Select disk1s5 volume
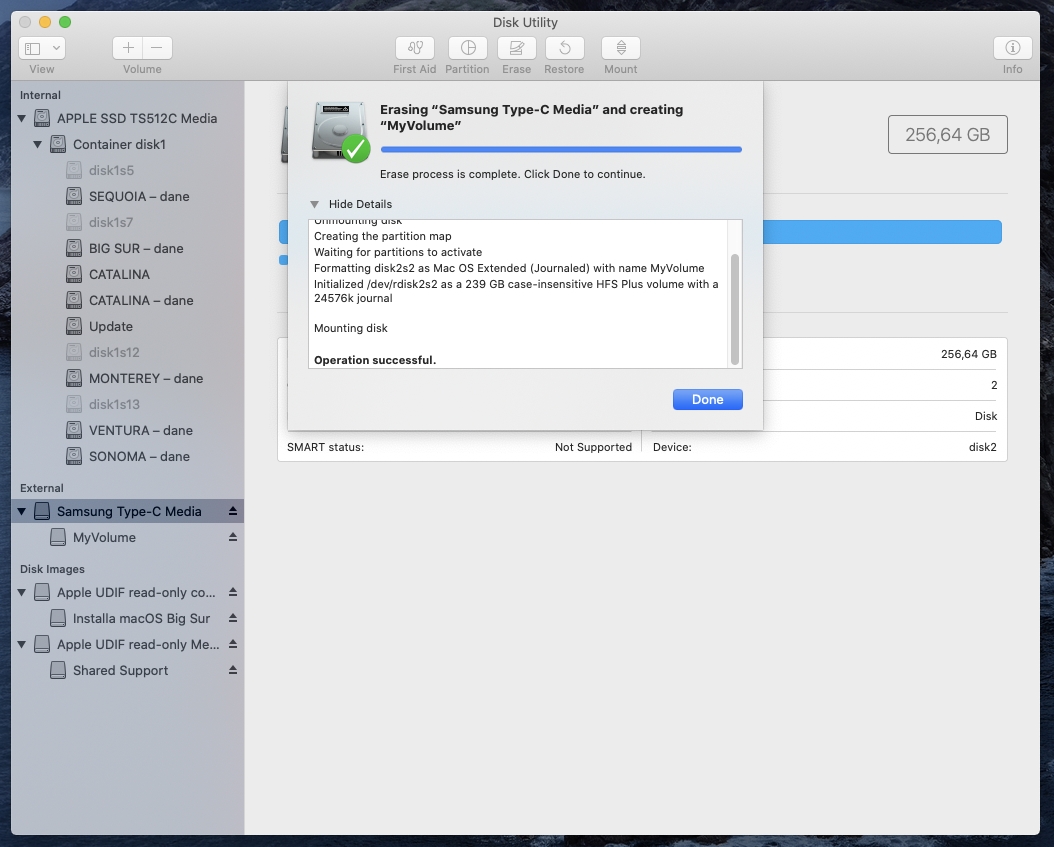Image resolution: width=1054 pixels, height=847 pixels. tap(128, 170)
